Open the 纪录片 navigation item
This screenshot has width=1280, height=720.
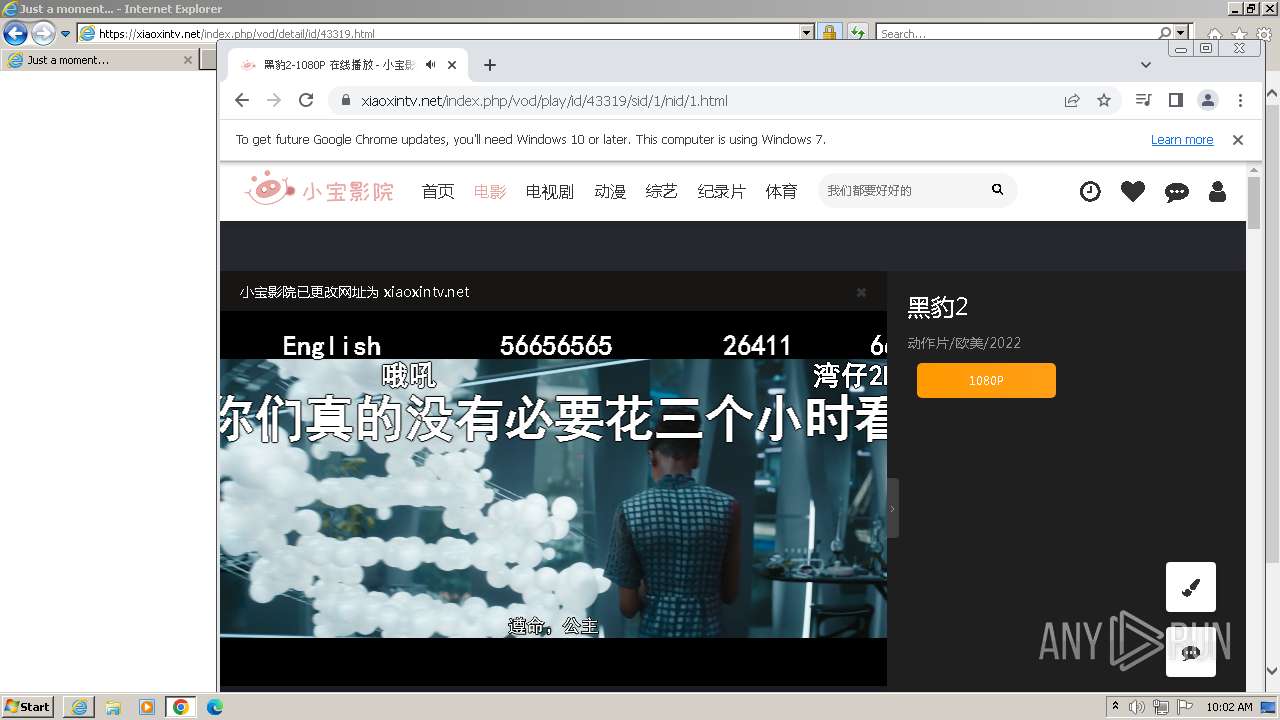722,191
